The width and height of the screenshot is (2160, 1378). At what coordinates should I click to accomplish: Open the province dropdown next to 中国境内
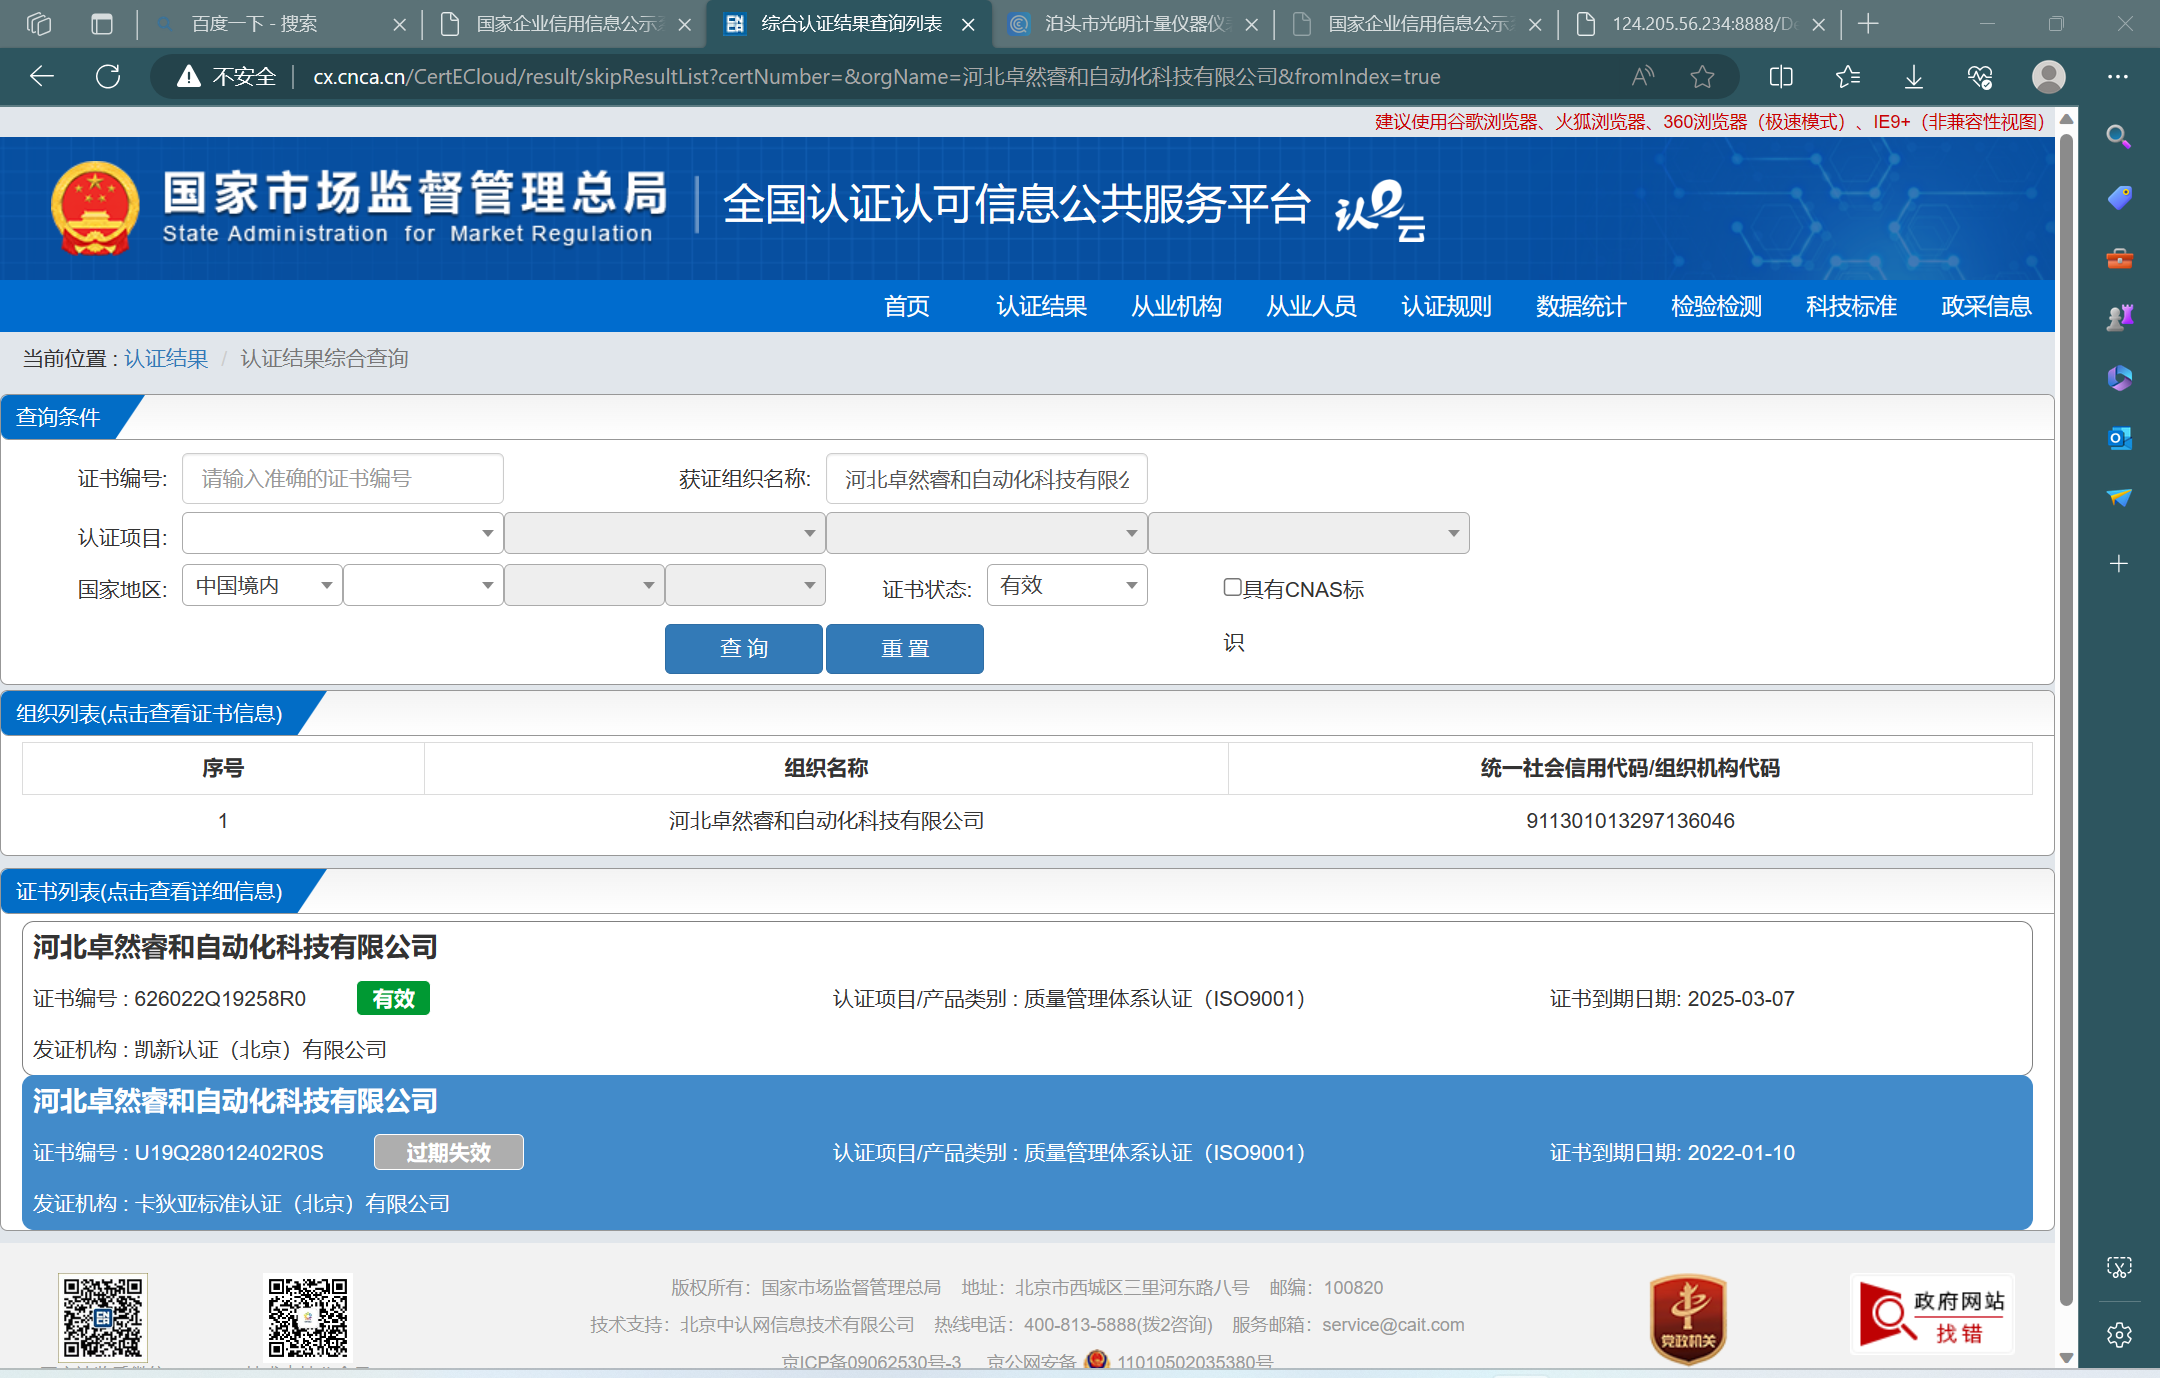click(423, 585)
